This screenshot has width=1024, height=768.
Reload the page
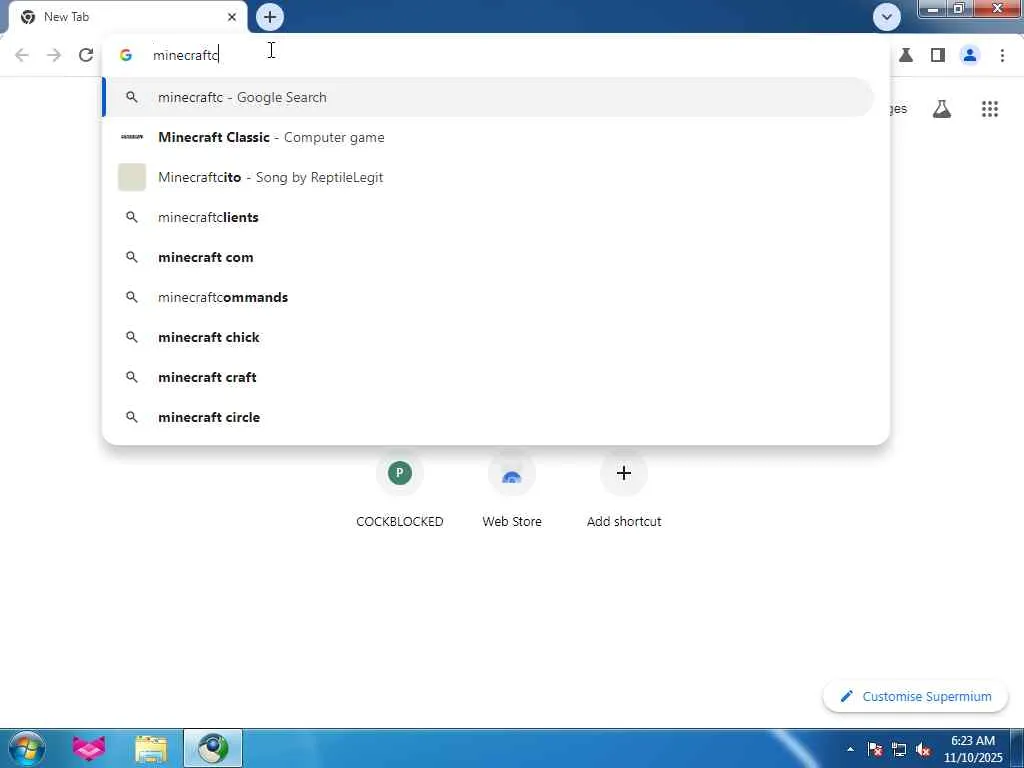pos(86,55)
